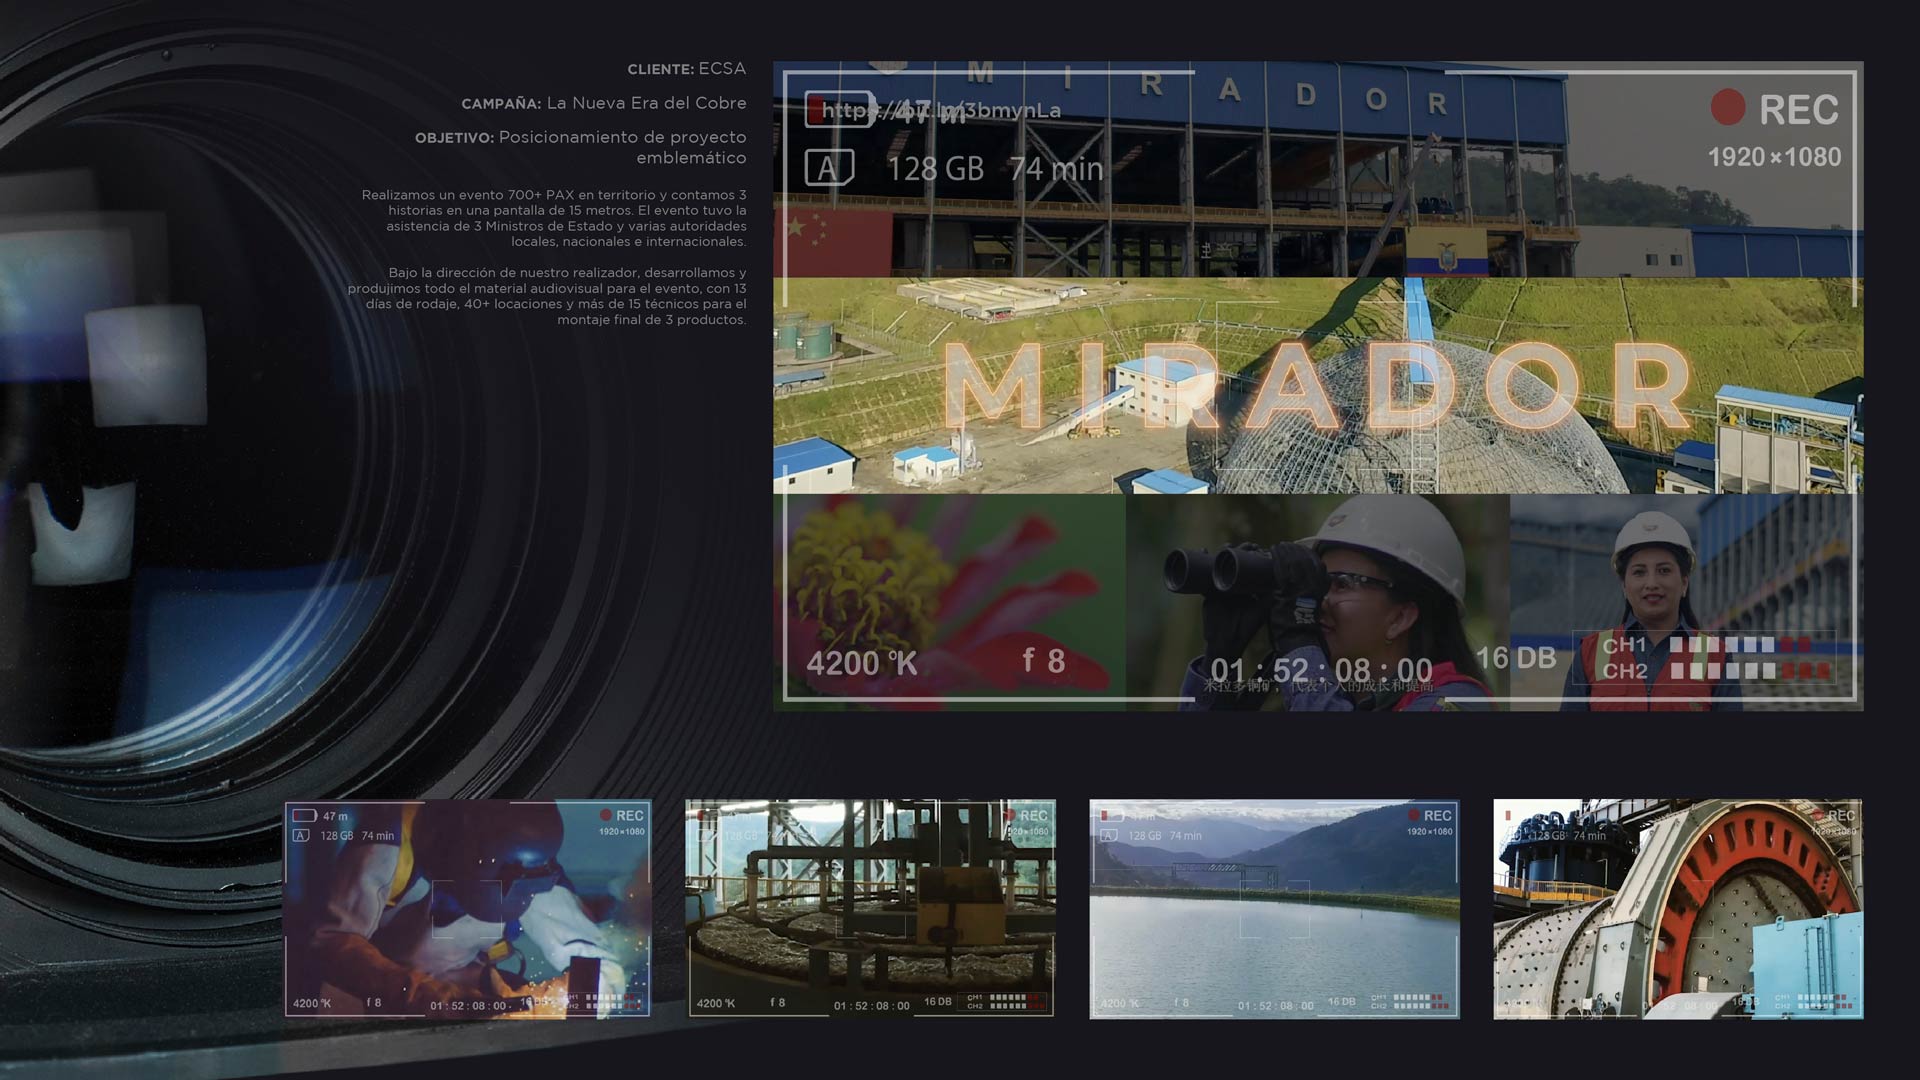Open the ball mill video thumbnail
The width and height of the screenshot is (1920, 1080).
pyautogui.click(x=1677, y=908)
